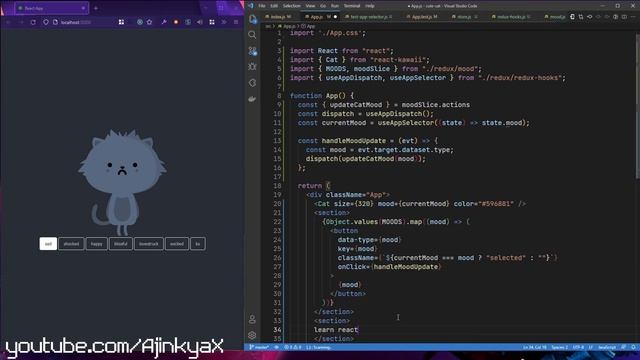This screenshot has width=640, height=360.
Task: Open the Docker view in activity bar
Action: point(252,99)
